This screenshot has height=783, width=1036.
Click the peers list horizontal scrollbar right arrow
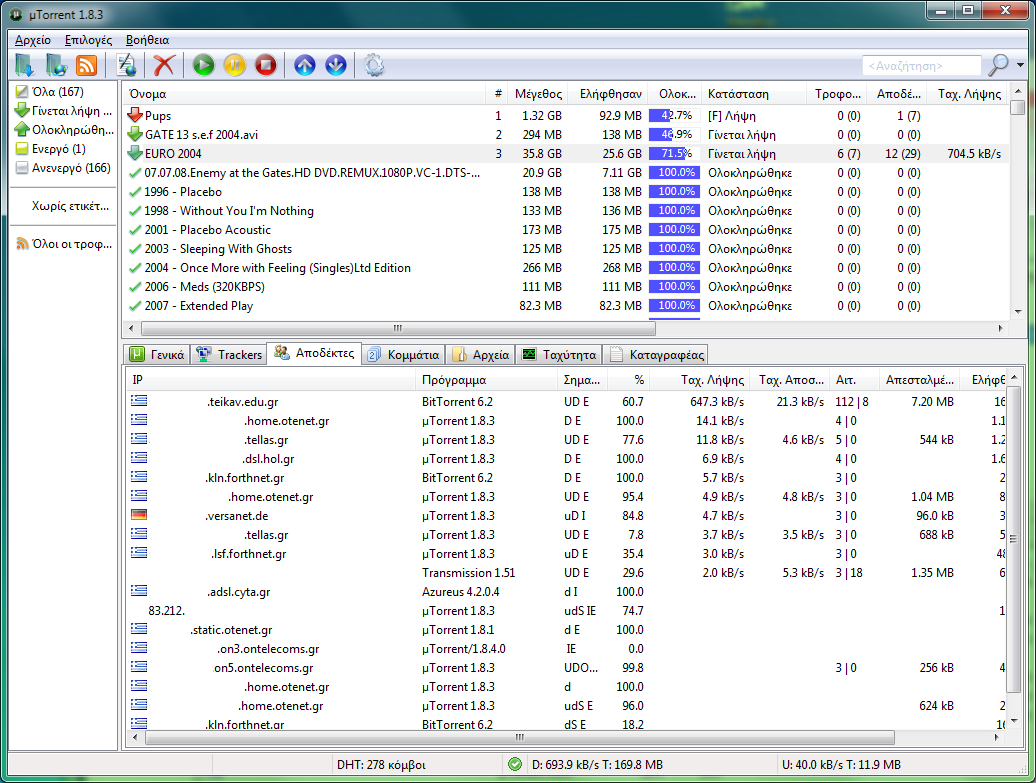996,737
